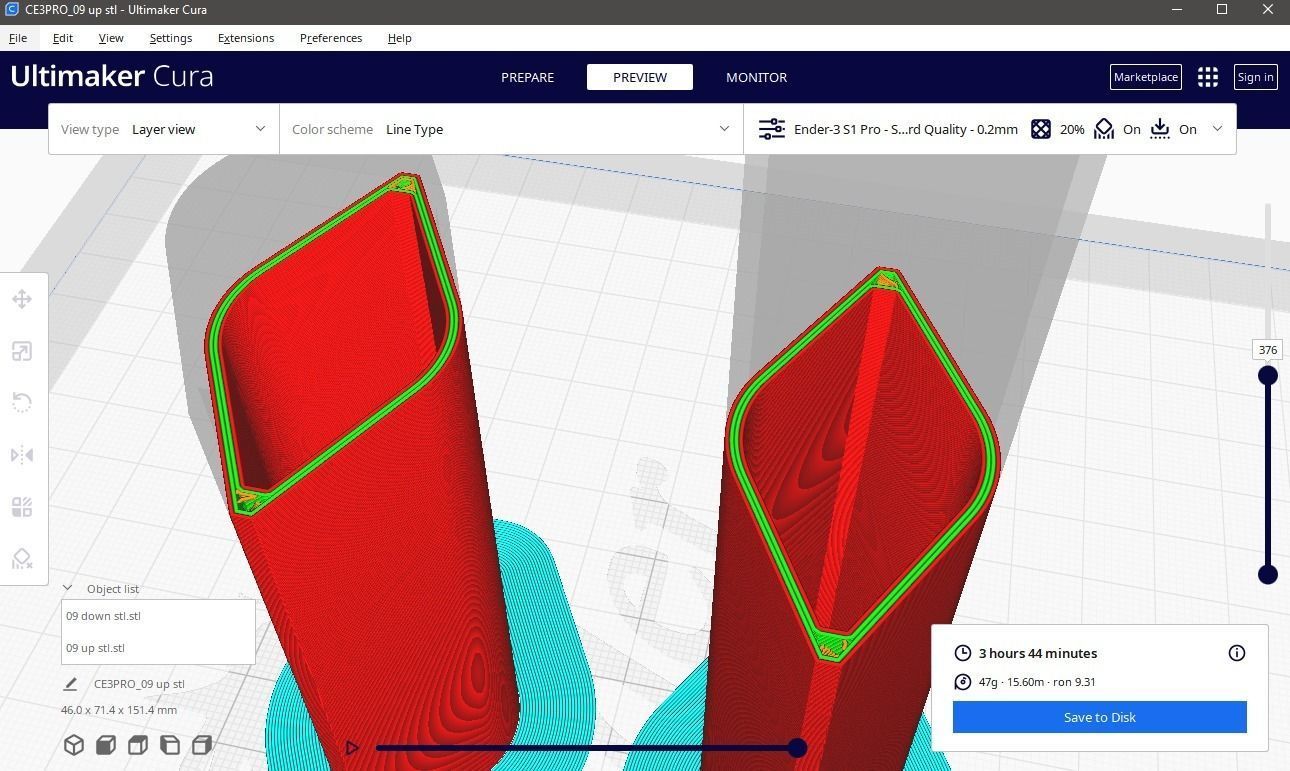
Task: Open the Help menu
Action: (x=399, y=38)
